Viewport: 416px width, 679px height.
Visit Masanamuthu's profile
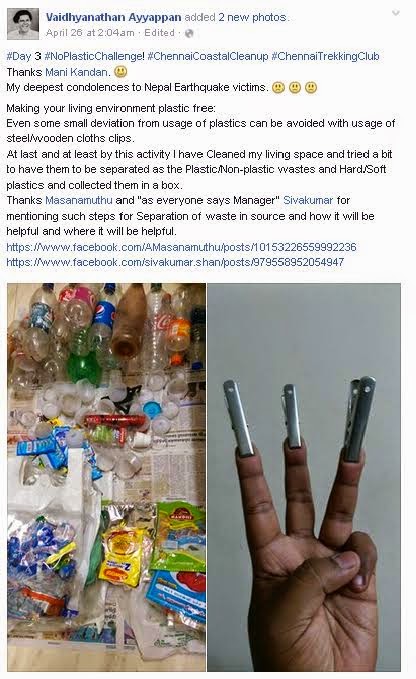[x=79, y=200]
